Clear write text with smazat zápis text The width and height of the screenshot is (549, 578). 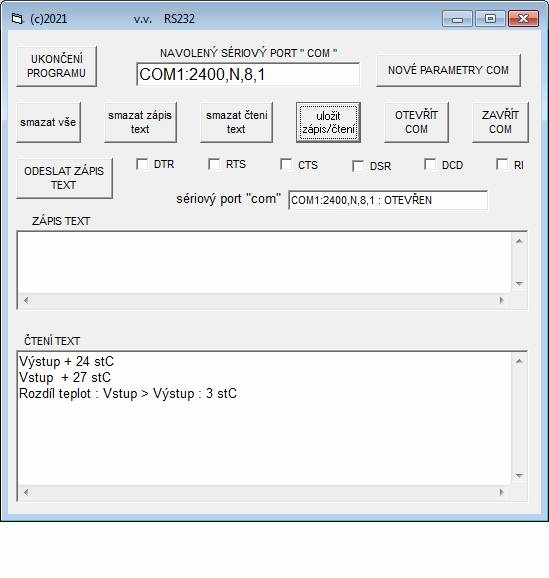pyautogui.click(x=140, y=122)
